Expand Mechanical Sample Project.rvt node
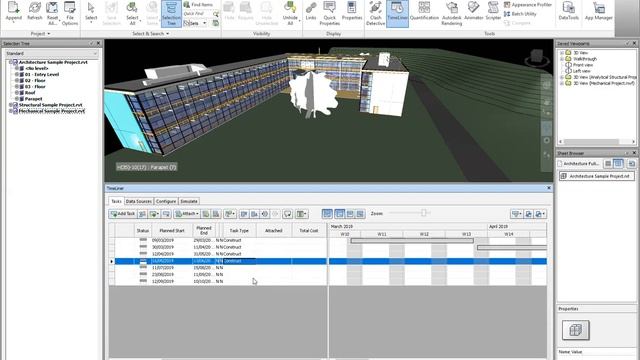 11,111
